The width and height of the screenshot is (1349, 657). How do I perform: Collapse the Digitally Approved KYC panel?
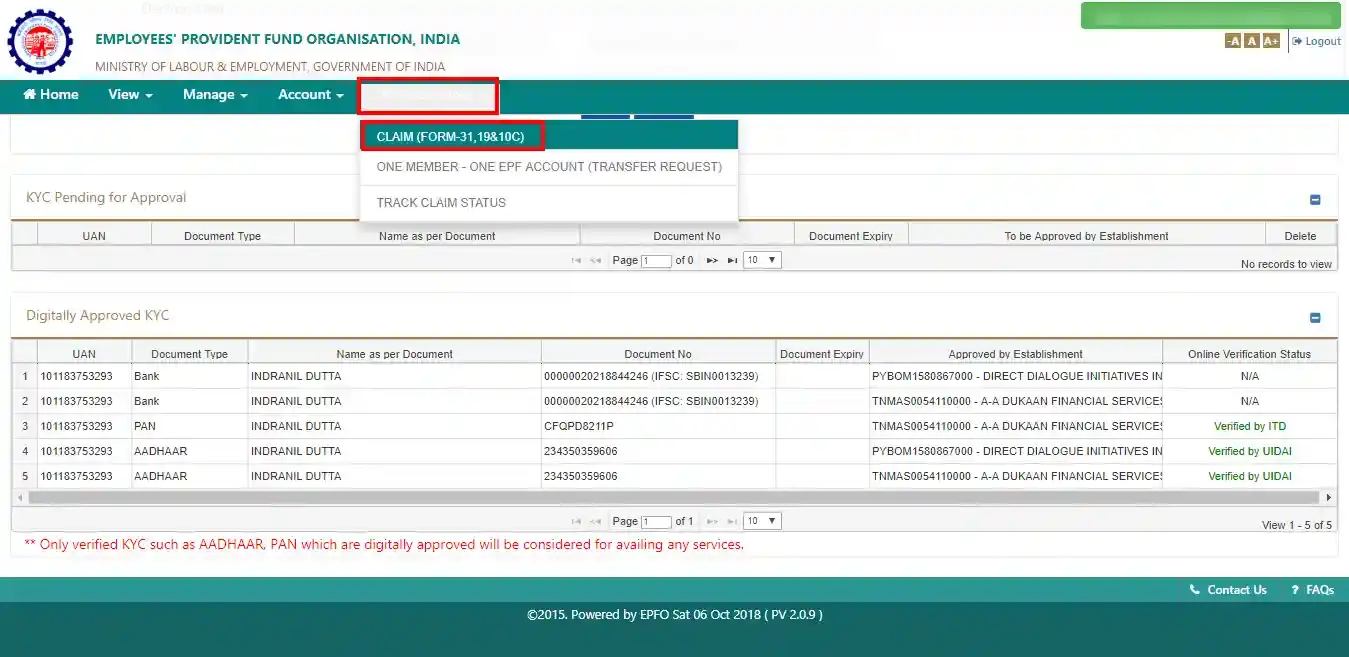1315,318
